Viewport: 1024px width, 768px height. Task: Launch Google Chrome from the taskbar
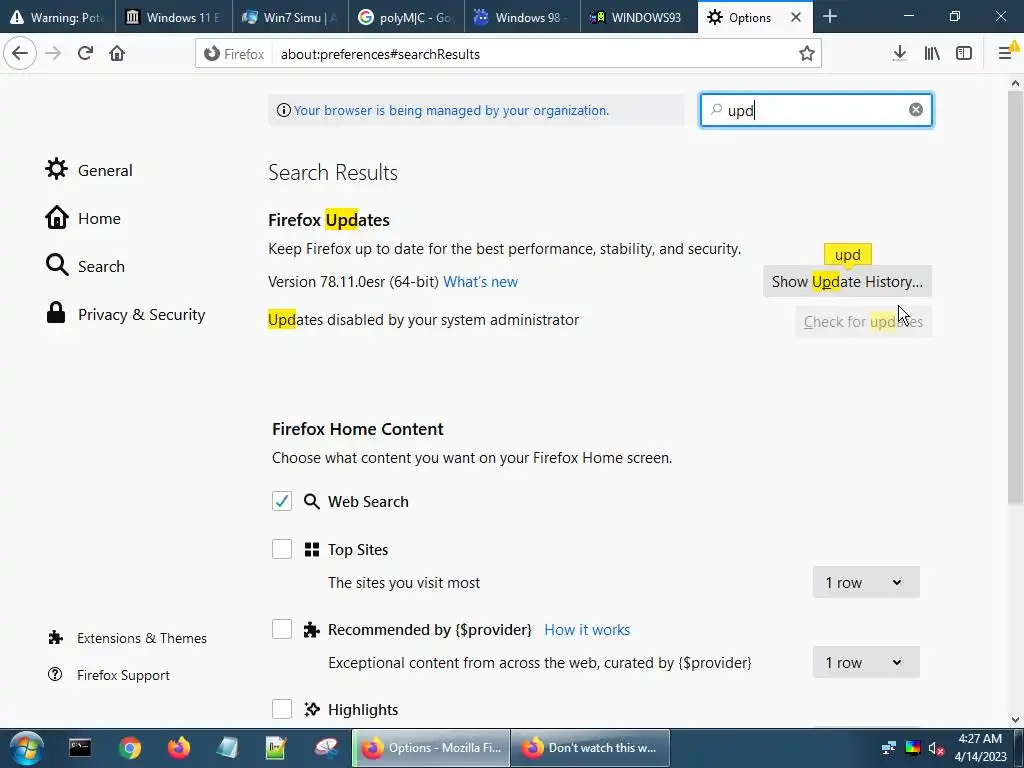[x=130, y=748]
